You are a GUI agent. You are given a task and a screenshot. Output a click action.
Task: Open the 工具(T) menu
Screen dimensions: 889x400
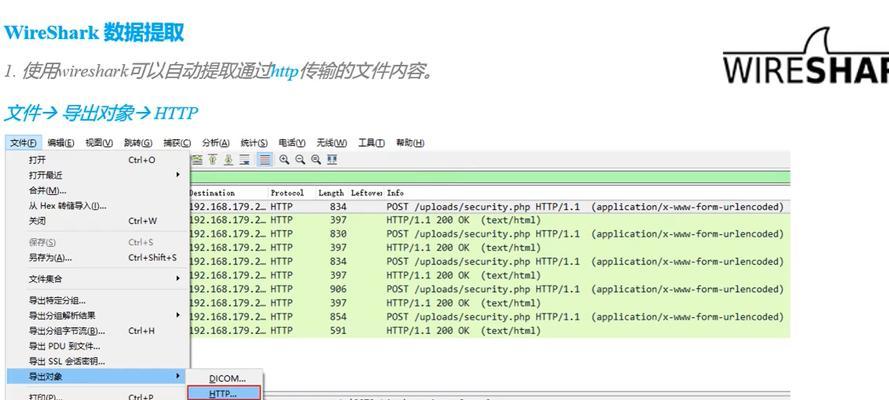[371, 143]
